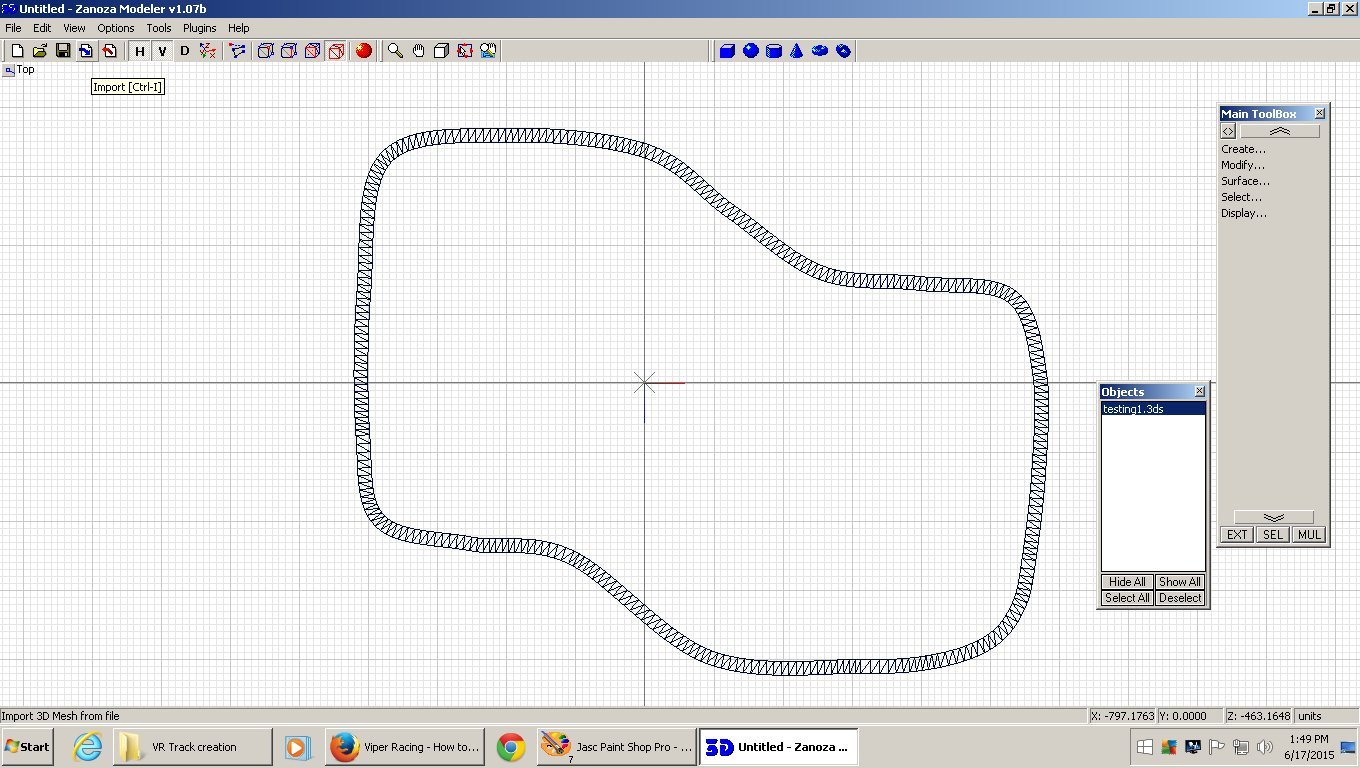Viewport: 1360px width, 768px height.
Task: Click the colored axes icon next to D
Action: coord(208,51)
